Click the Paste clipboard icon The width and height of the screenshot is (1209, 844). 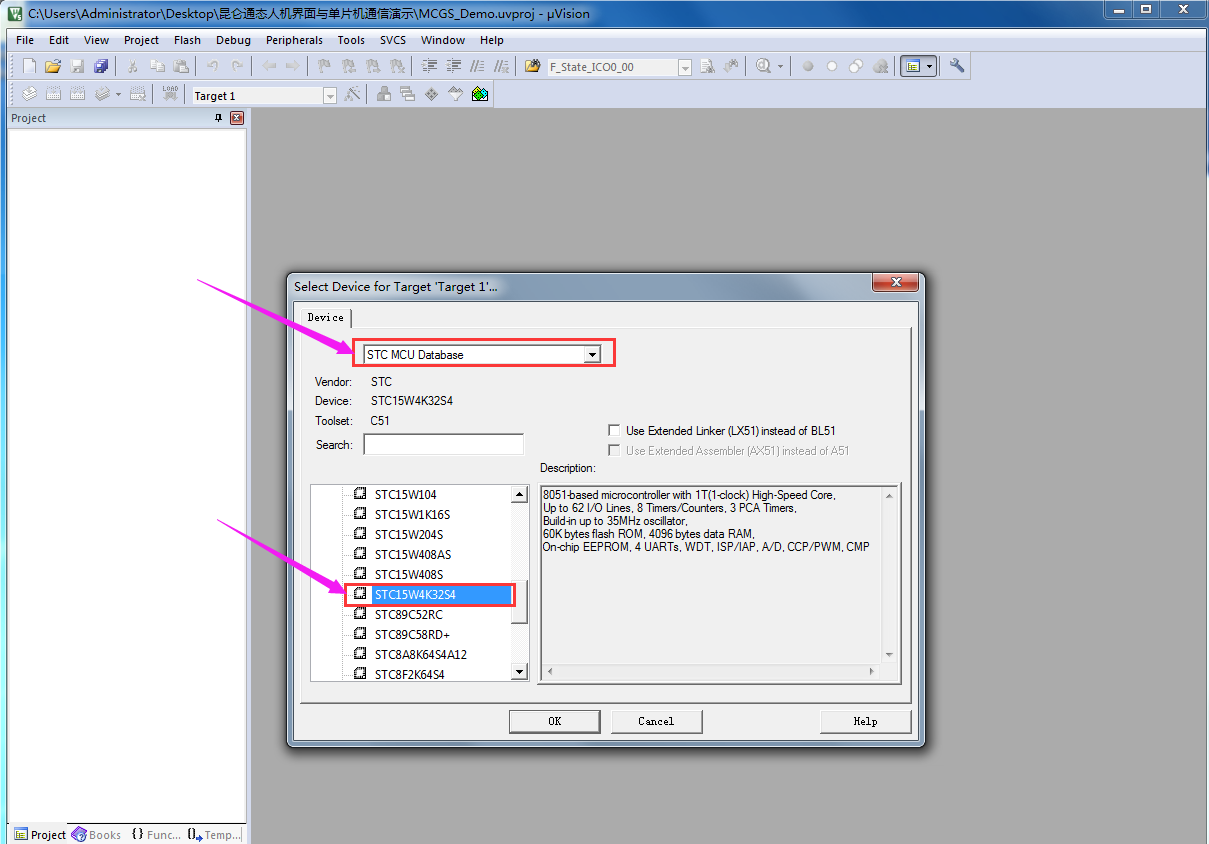pyautogui.click(x=181, y=66)
